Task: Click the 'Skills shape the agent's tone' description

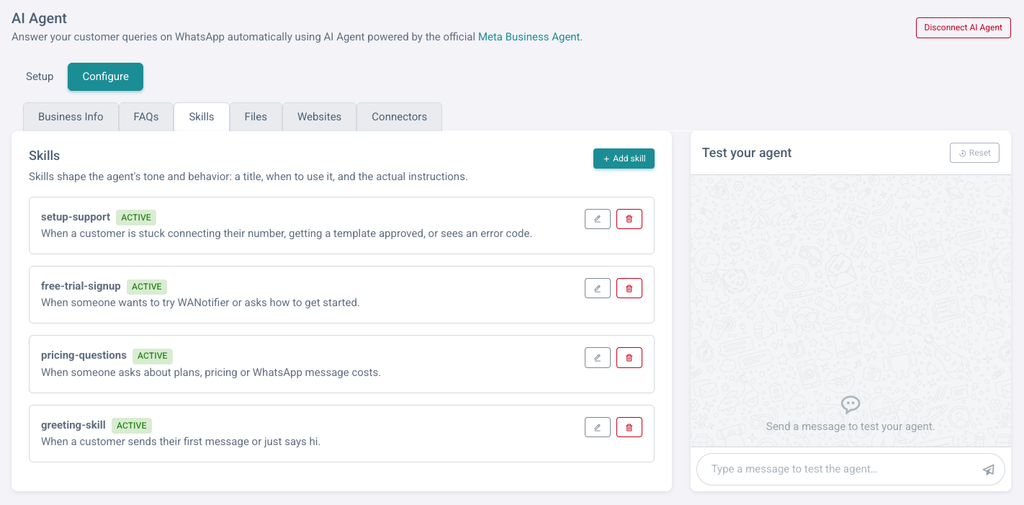Action: [x=248, y=176]
